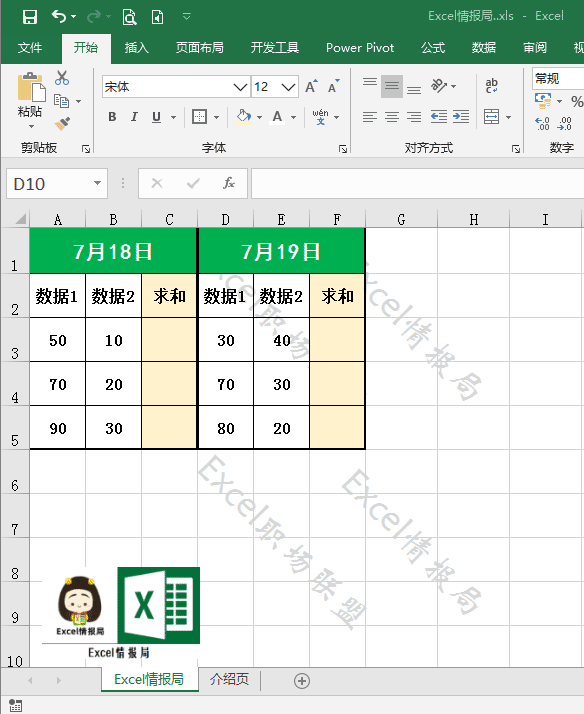The height and width of the screenshot is (714, 584).
Task: Click the Decrease Decimal icon
Action: pyautogui.click(x=564, y=123)
